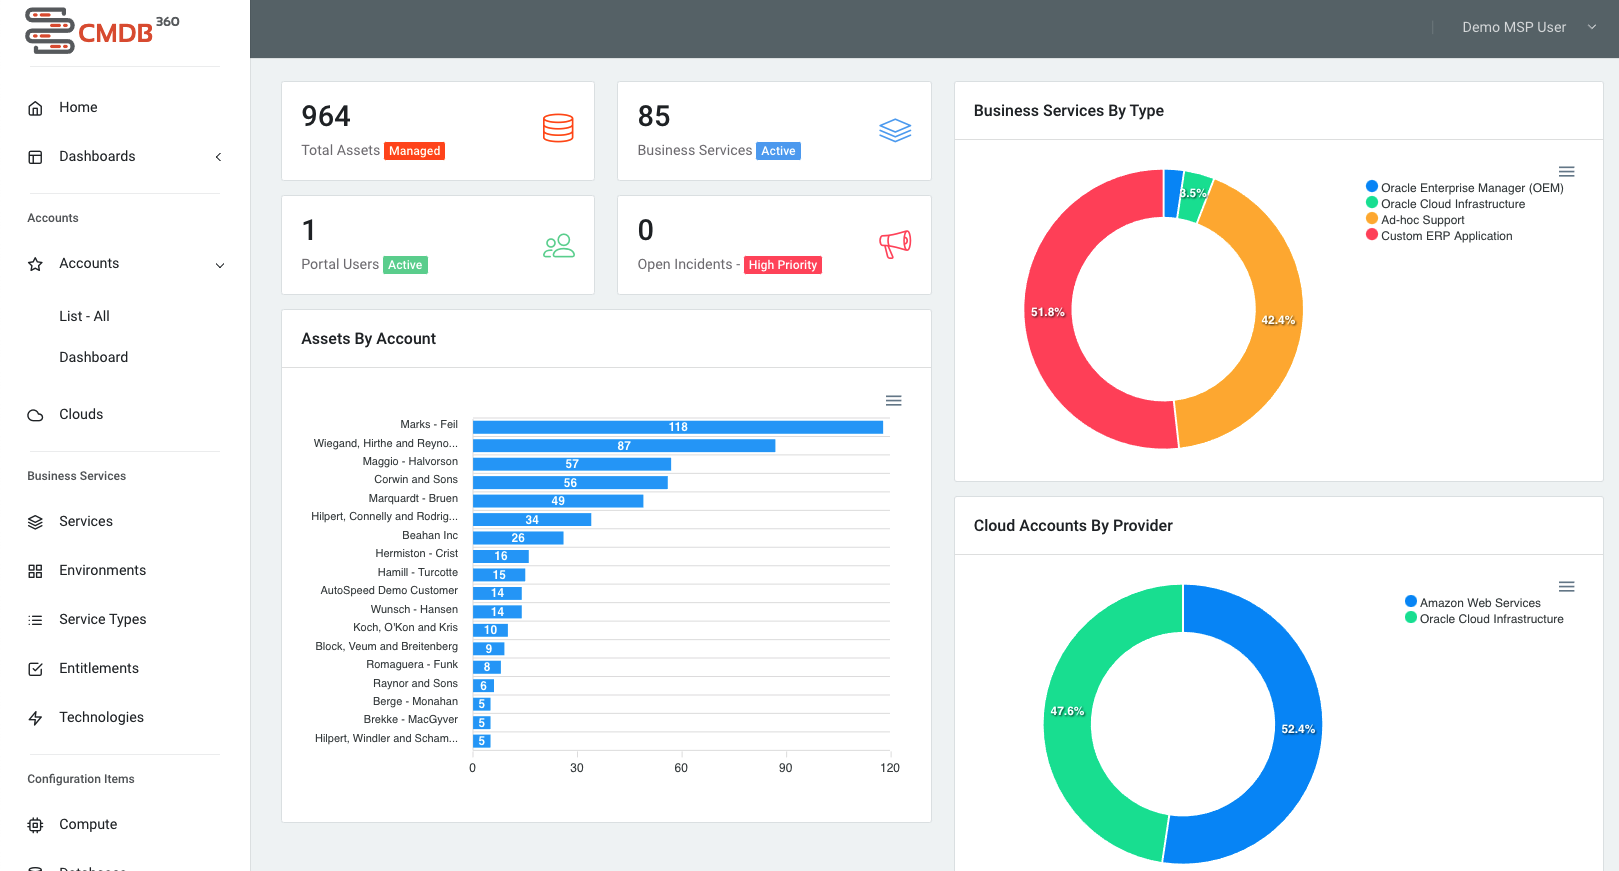This screenshot has width=1619, height=871.
Task: Click the Active badge on Portal Users
Action: 405,265
